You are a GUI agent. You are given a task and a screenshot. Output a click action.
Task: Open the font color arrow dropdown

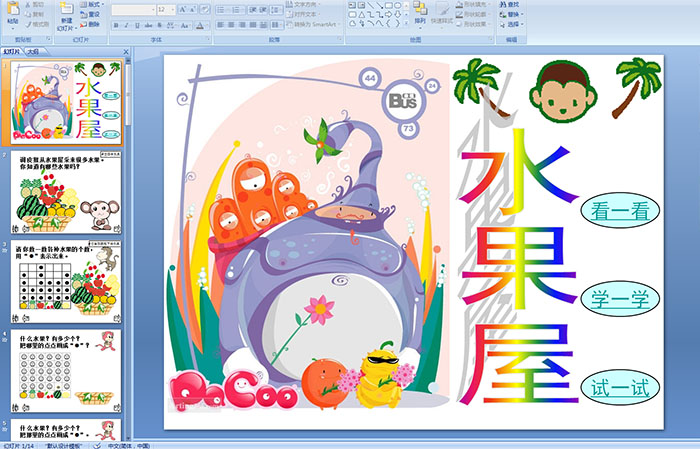point(208,25)
